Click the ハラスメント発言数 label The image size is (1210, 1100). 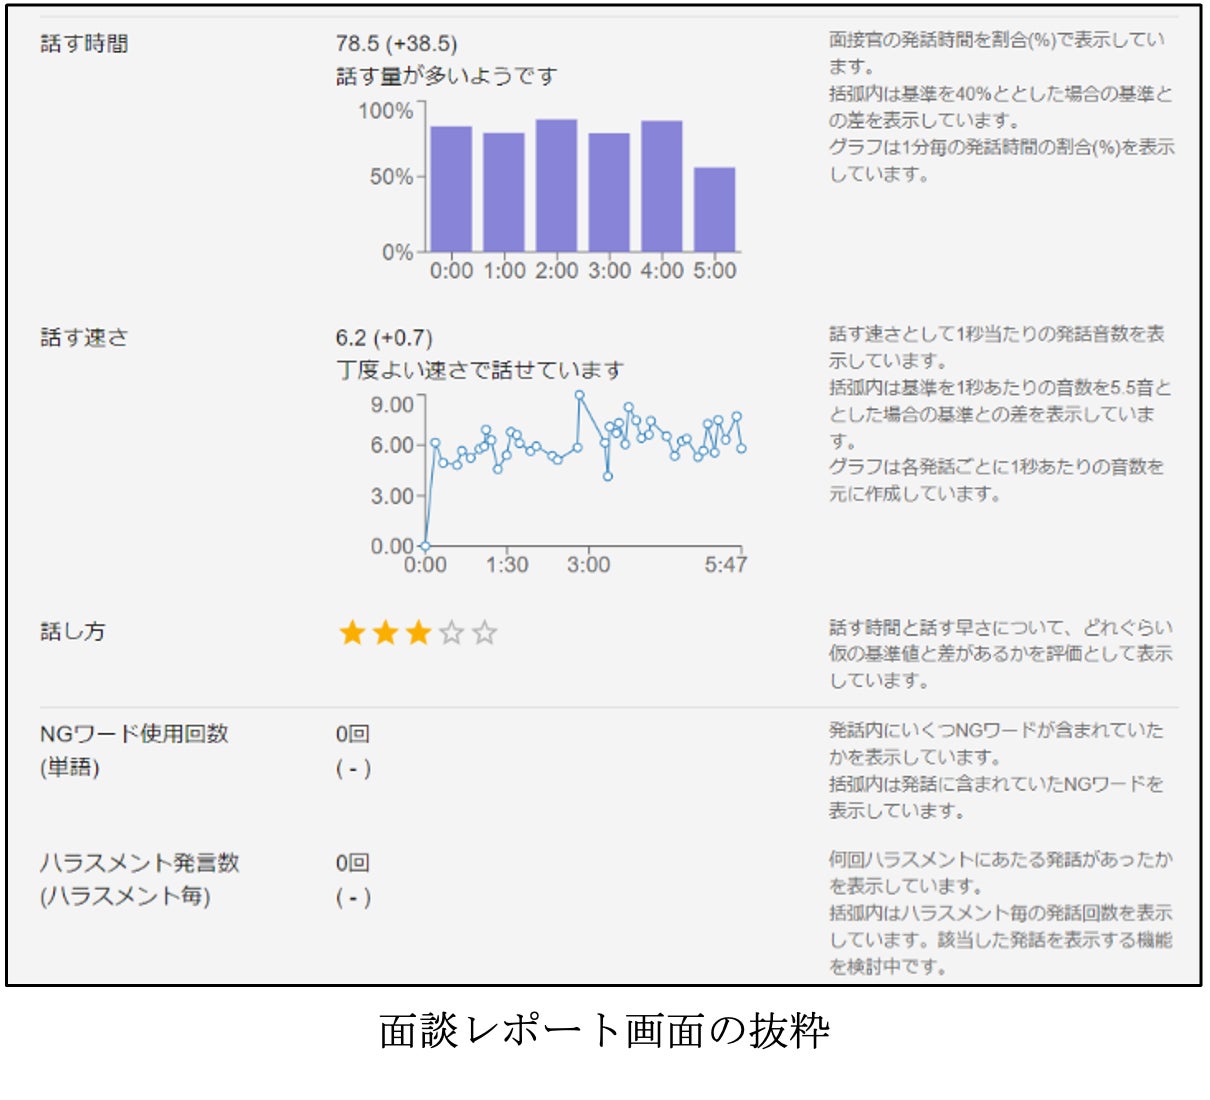click(x=140, y=863)
